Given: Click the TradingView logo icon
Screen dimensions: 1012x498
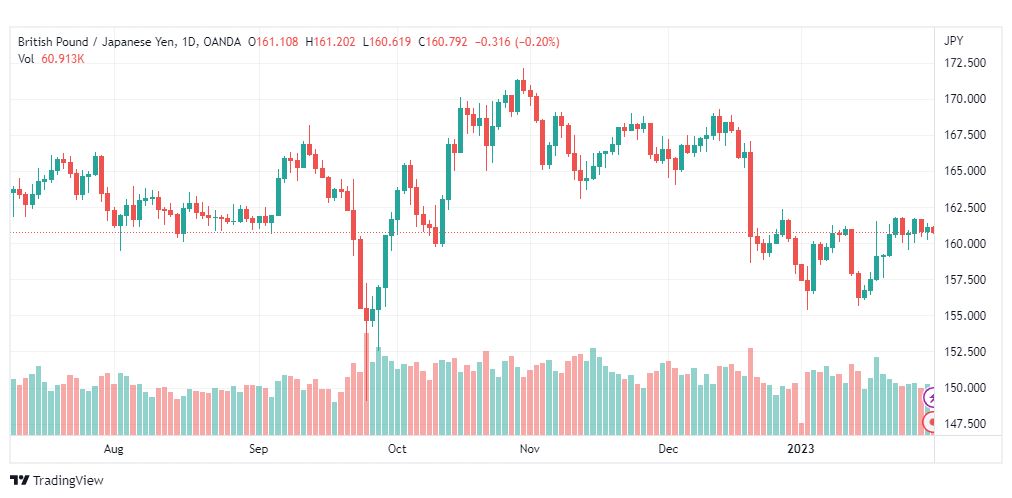Looking at the screenshot, I should (20, 481).
